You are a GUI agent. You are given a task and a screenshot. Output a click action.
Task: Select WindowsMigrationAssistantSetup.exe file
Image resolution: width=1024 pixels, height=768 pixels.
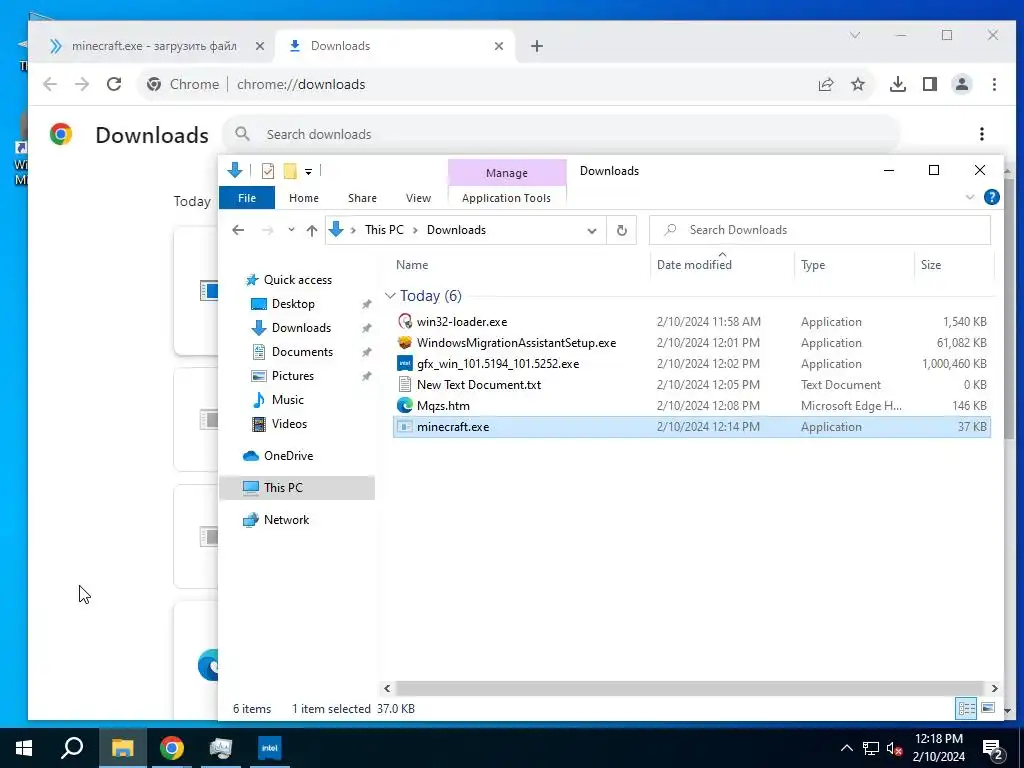point(692,343)
